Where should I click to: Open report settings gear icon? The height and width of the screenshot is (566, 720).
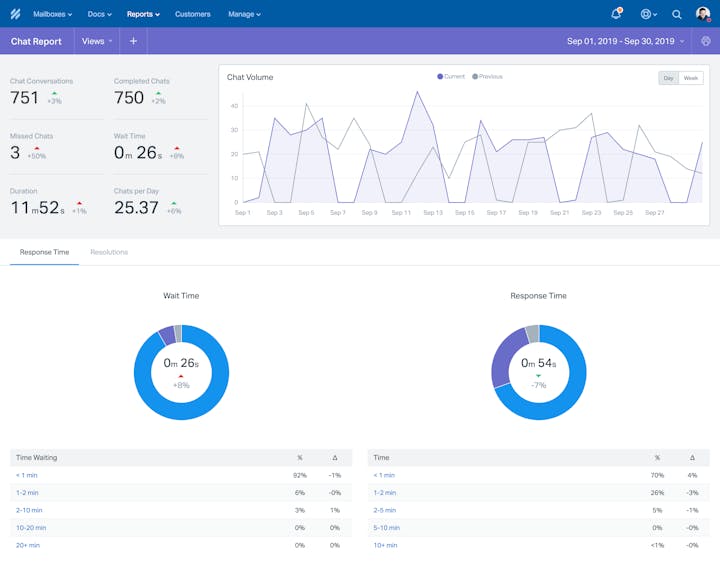(706, 41)
